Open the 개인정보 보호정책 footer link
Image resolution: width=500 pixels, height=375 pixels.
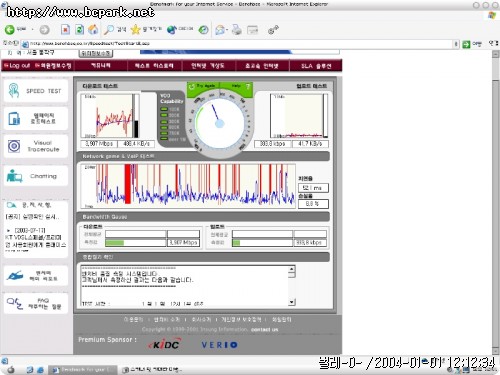(x=241, y=319)
